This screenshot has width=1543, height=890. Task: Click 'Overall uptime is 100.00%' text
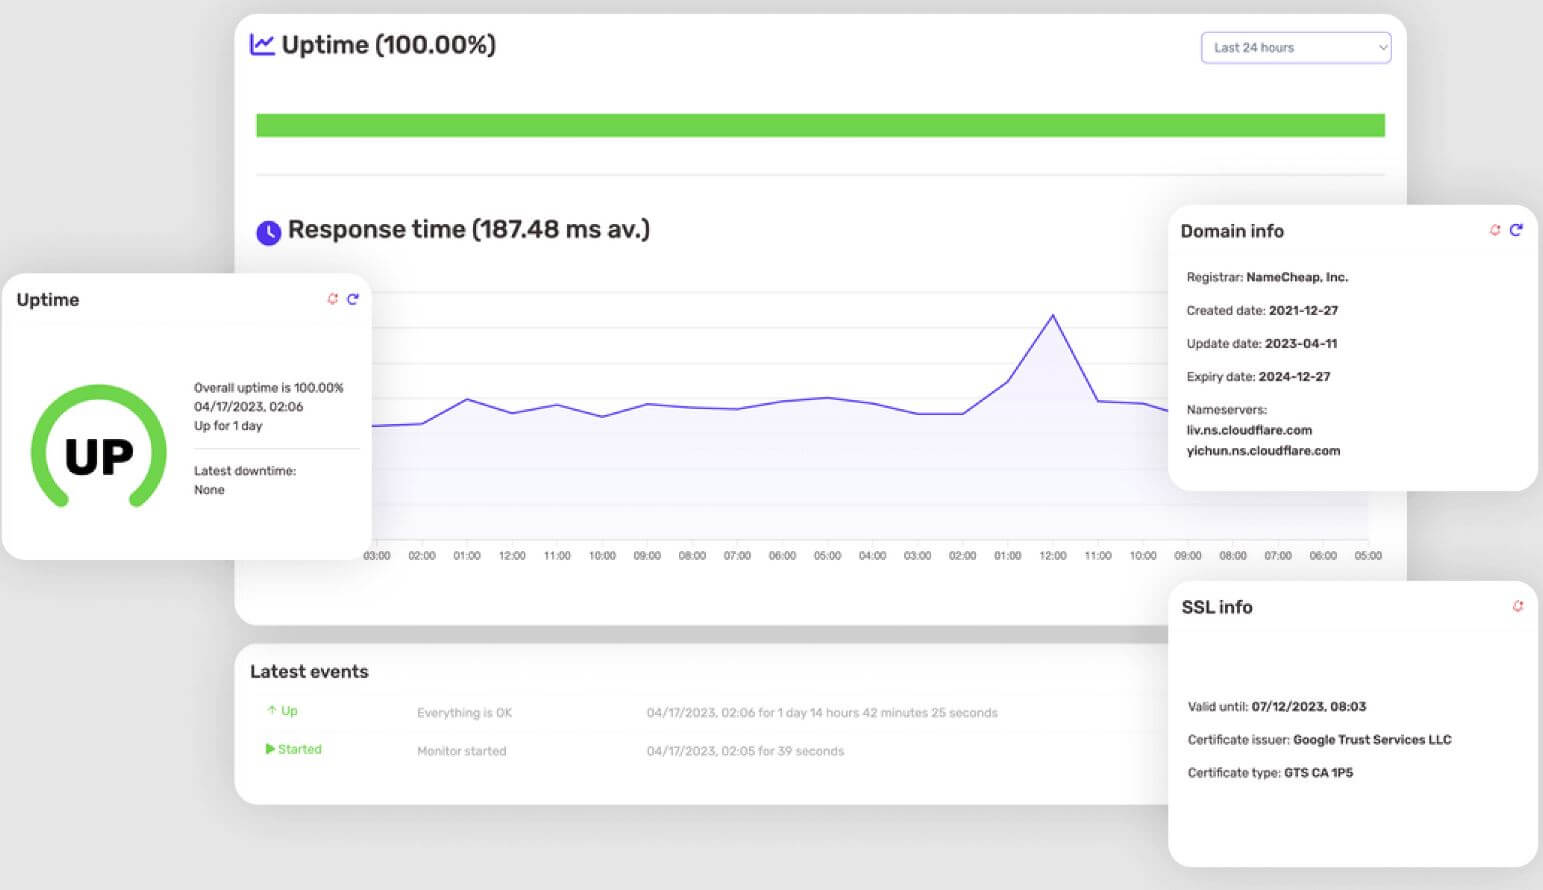[269, 387]
